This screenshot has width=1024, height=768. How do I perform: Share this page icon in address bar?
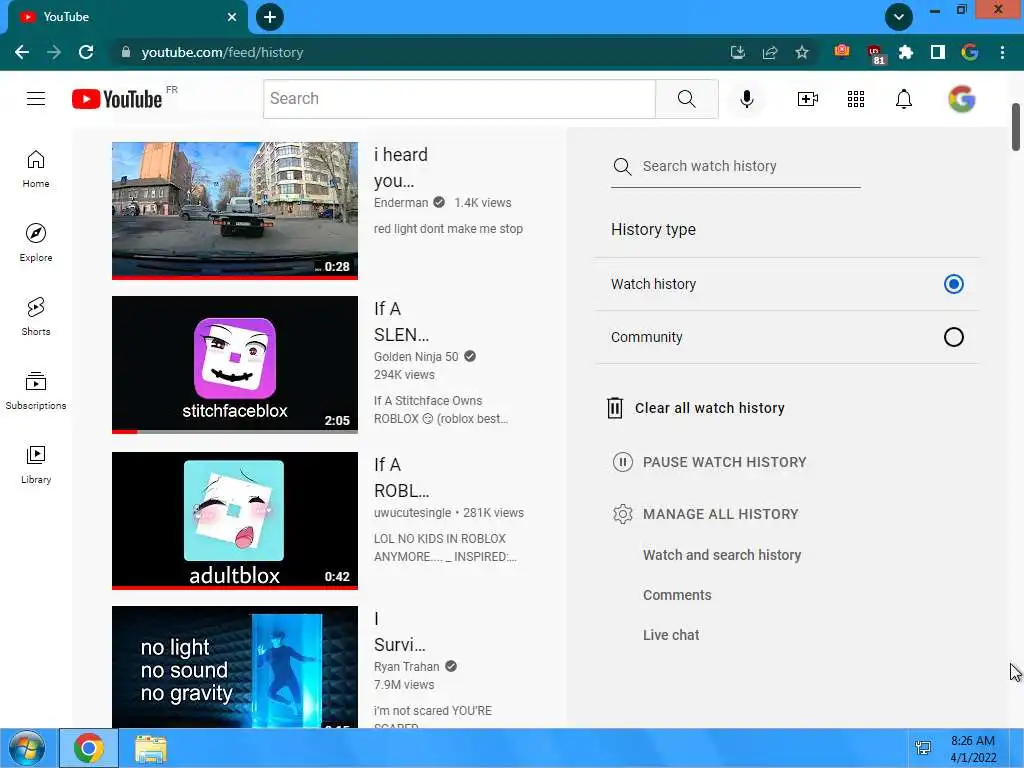770,52
